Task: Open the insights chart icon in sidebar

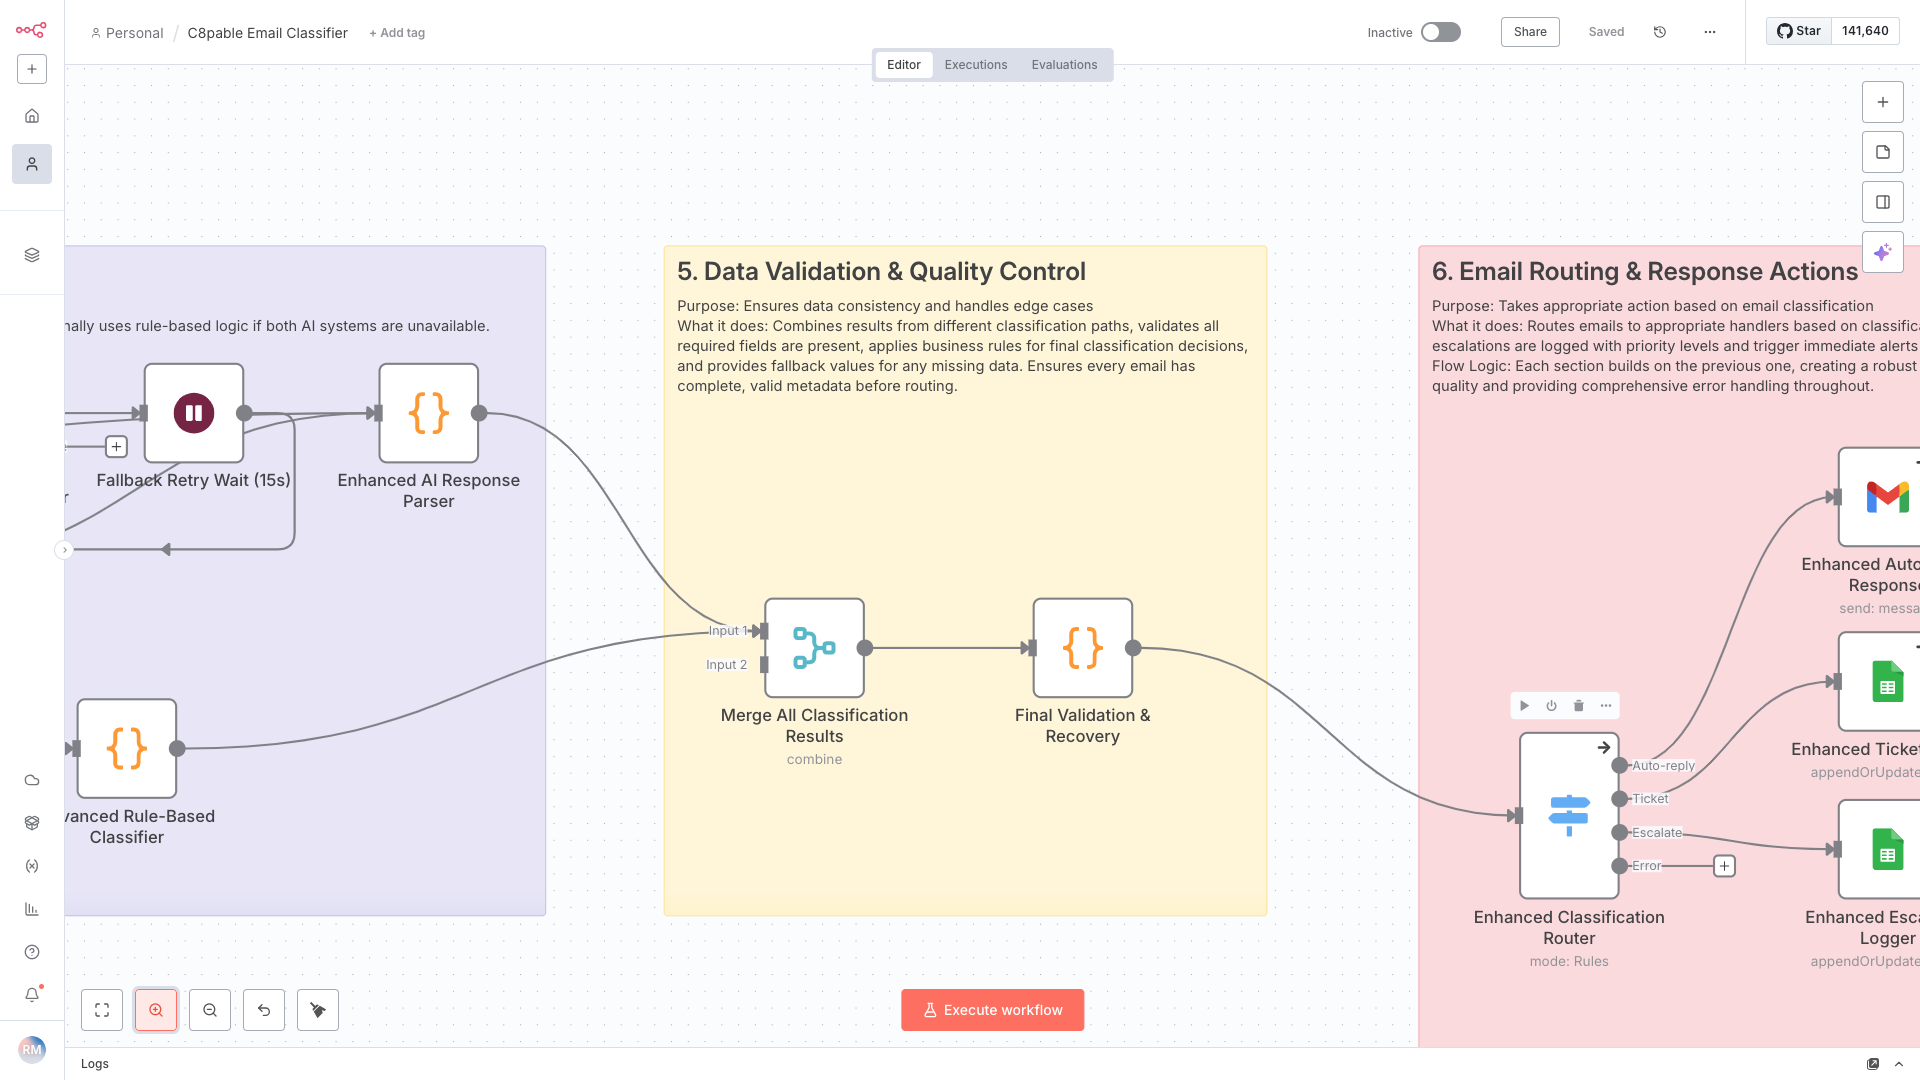Action: (x=32, y=909)
